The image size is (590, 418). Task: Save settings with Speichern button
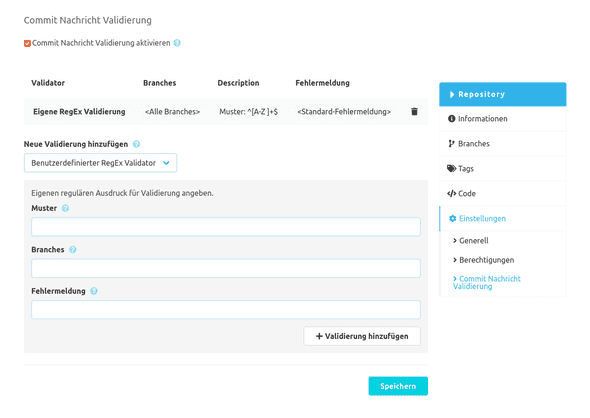398,386
